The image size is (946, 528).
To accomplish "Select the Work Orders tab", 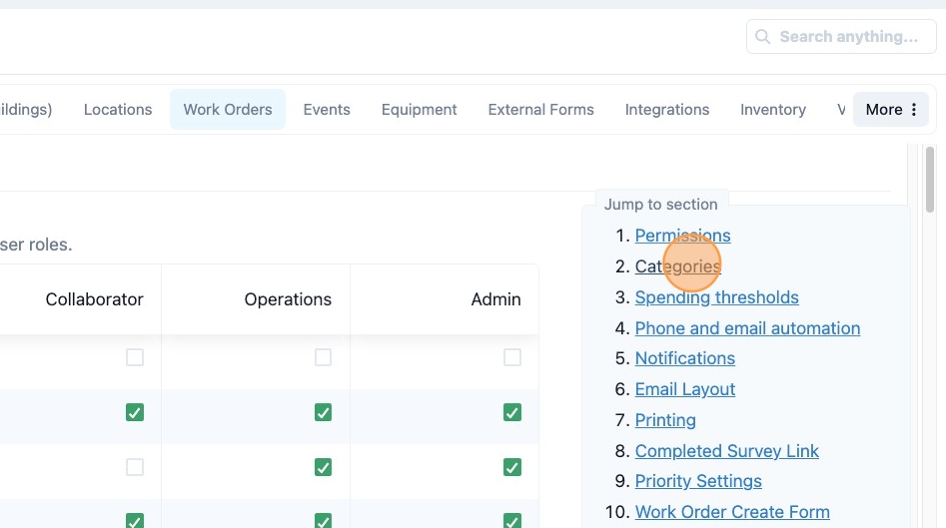I will click(227, 109).
